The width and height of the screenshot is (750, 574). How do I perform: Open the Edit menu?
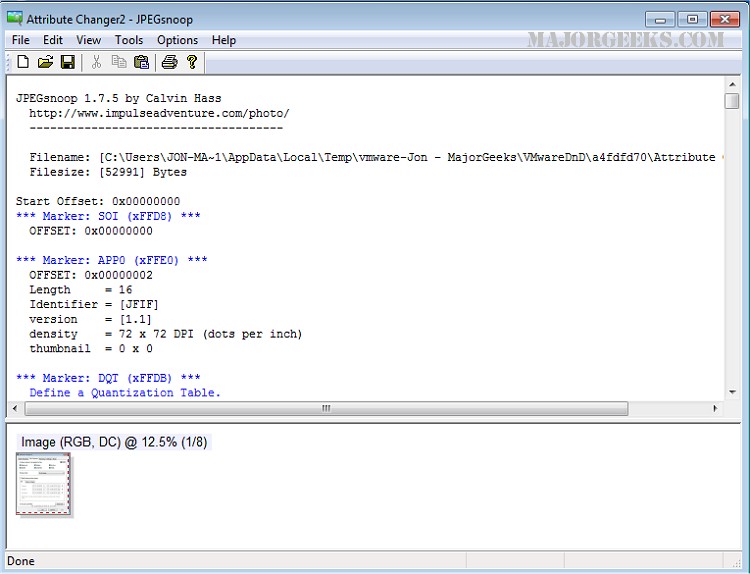click(53, 40)
